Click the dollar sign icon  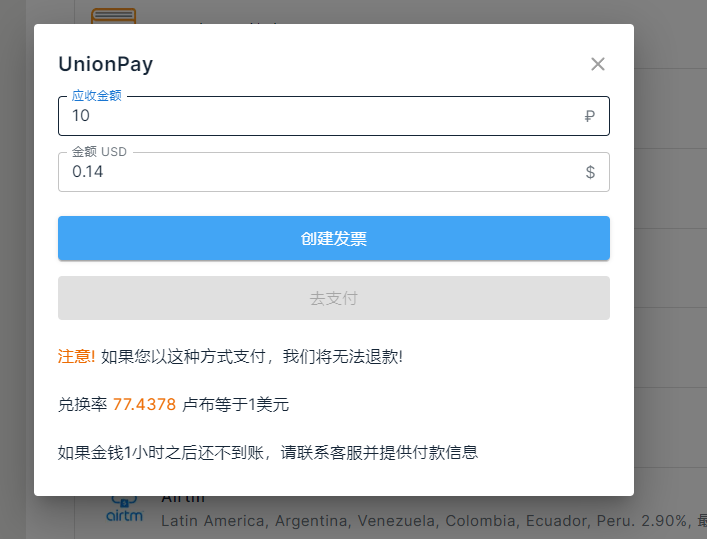(x=589, y=172)
